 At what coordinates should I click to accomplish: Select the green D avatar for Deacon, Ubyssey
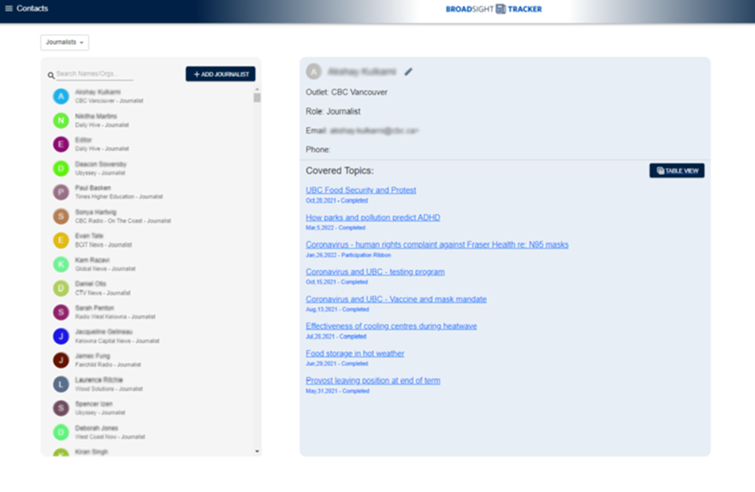click(x=61, y=168)
